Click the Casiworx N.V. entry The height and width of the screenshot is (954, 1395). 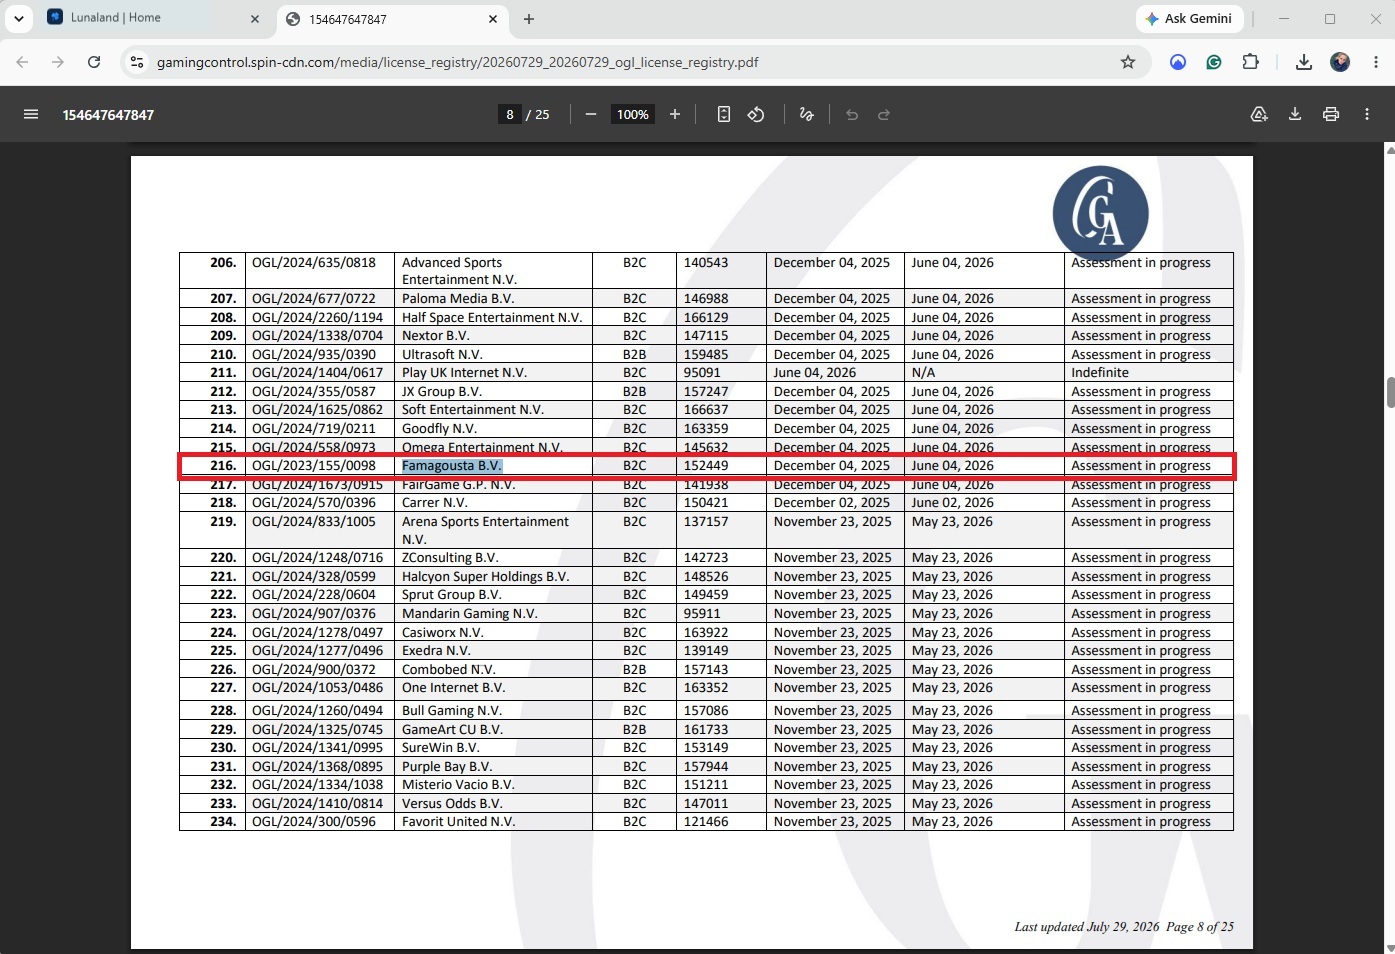(x=443, y=633)
